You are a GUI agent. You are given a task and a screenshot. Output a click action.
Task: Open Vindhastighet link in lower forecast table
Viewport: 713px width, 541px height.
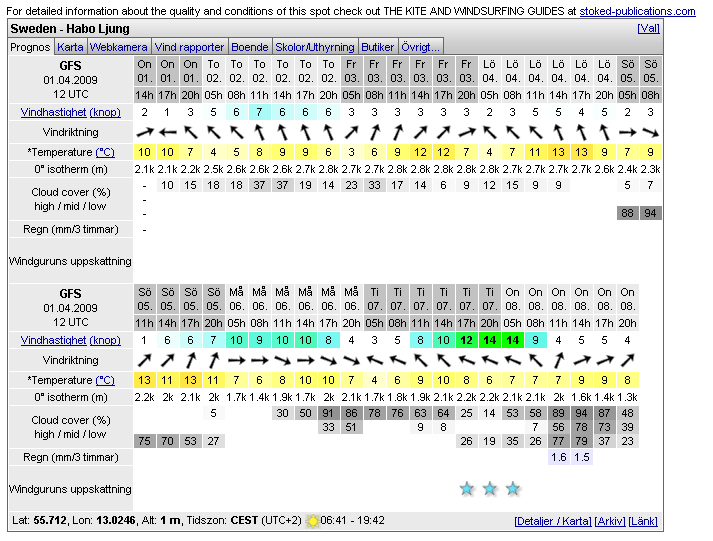point(53,340)
